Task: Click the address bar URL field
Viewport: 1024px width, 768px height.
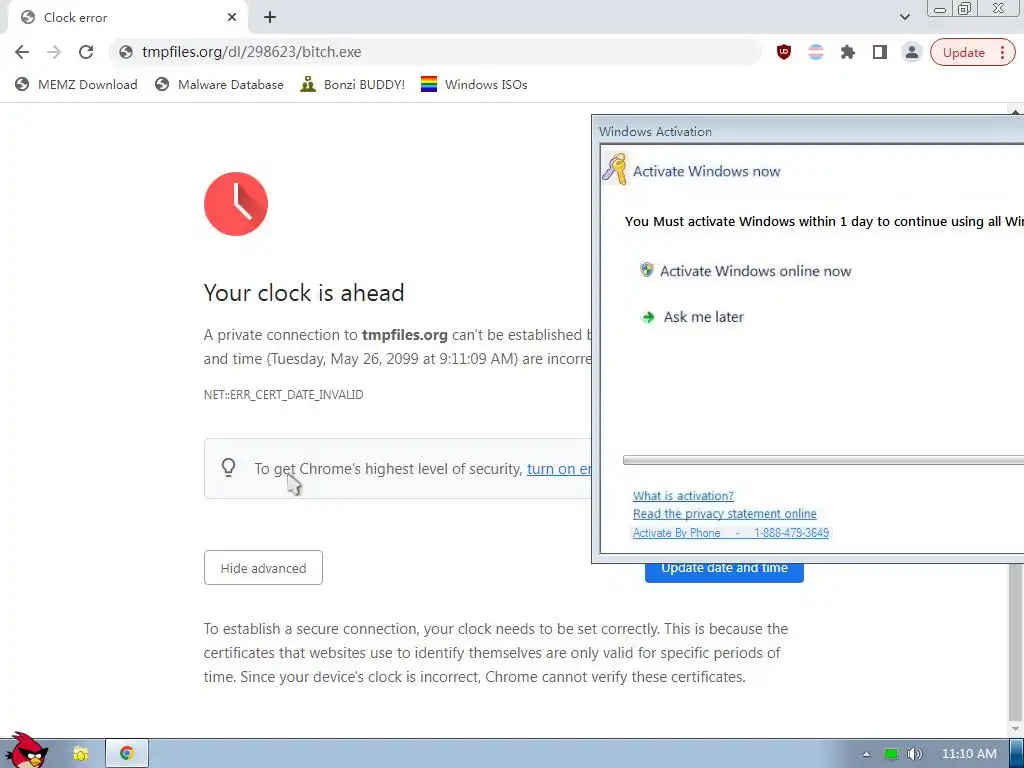Action: point(434,52)
